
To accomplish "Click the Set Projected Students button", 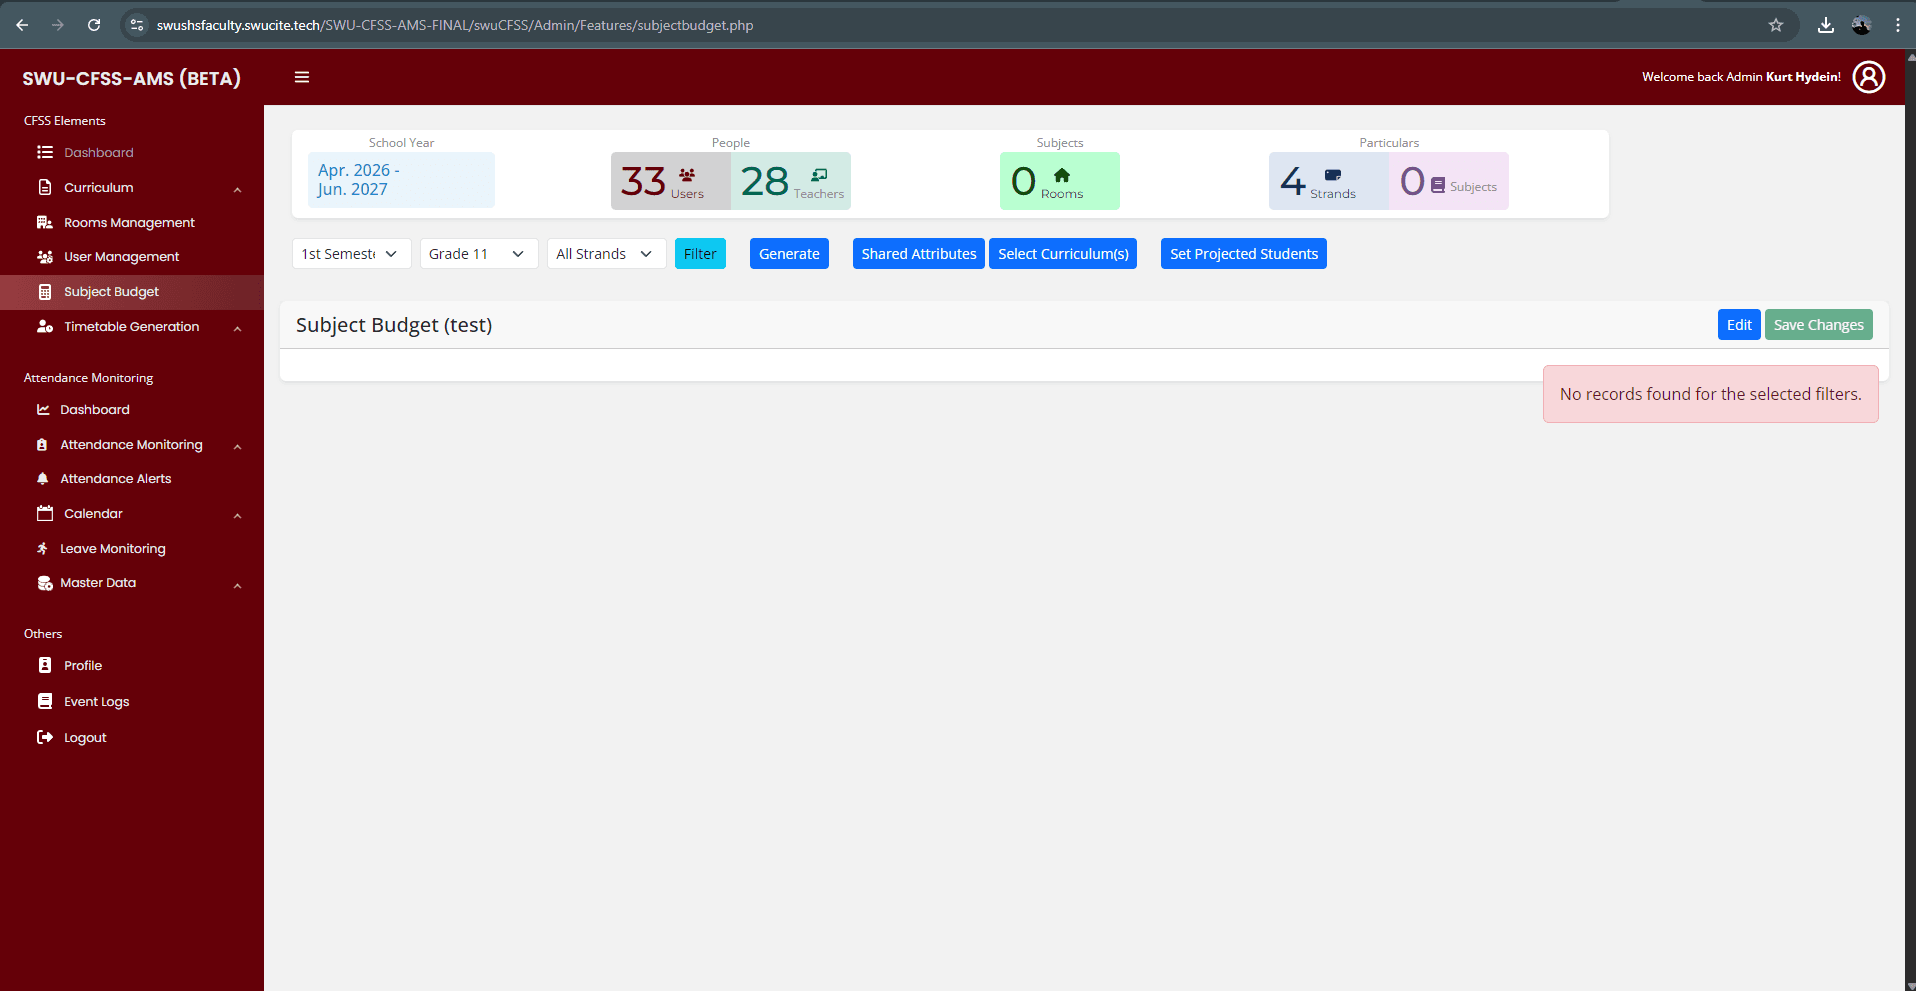I will coord(1242,253).
